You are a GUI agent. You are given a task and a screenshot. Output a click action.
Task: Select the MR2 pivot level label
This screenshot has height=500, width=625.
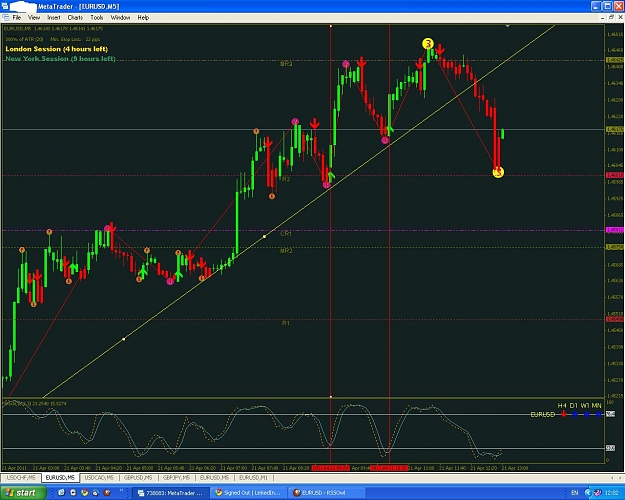tap(286, 251)
